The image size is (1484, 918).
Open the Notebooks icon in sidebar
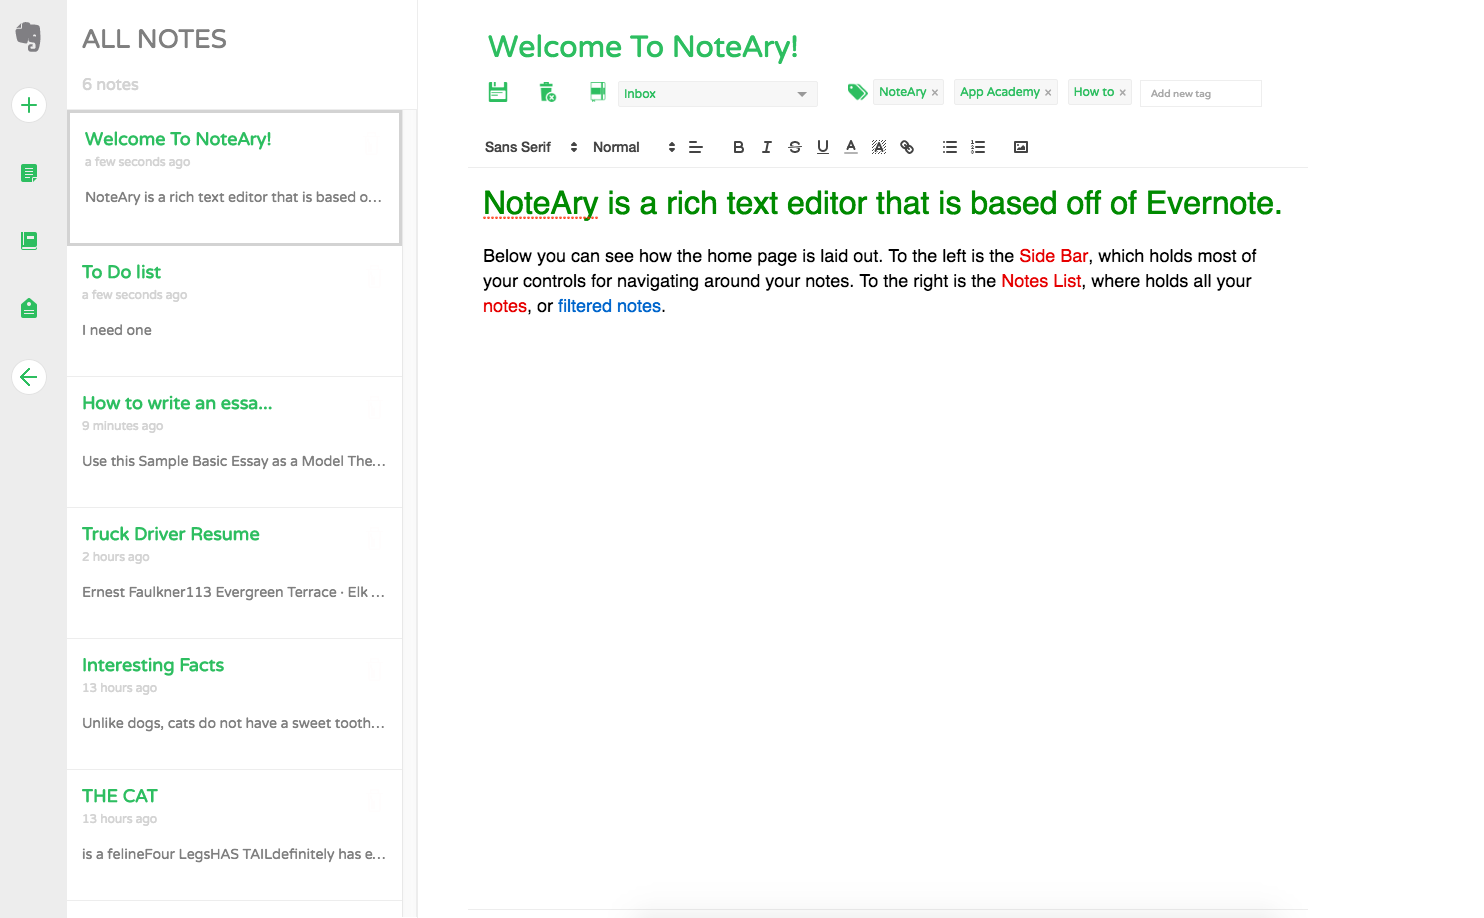pyautogui.click(x=29, y=240)
